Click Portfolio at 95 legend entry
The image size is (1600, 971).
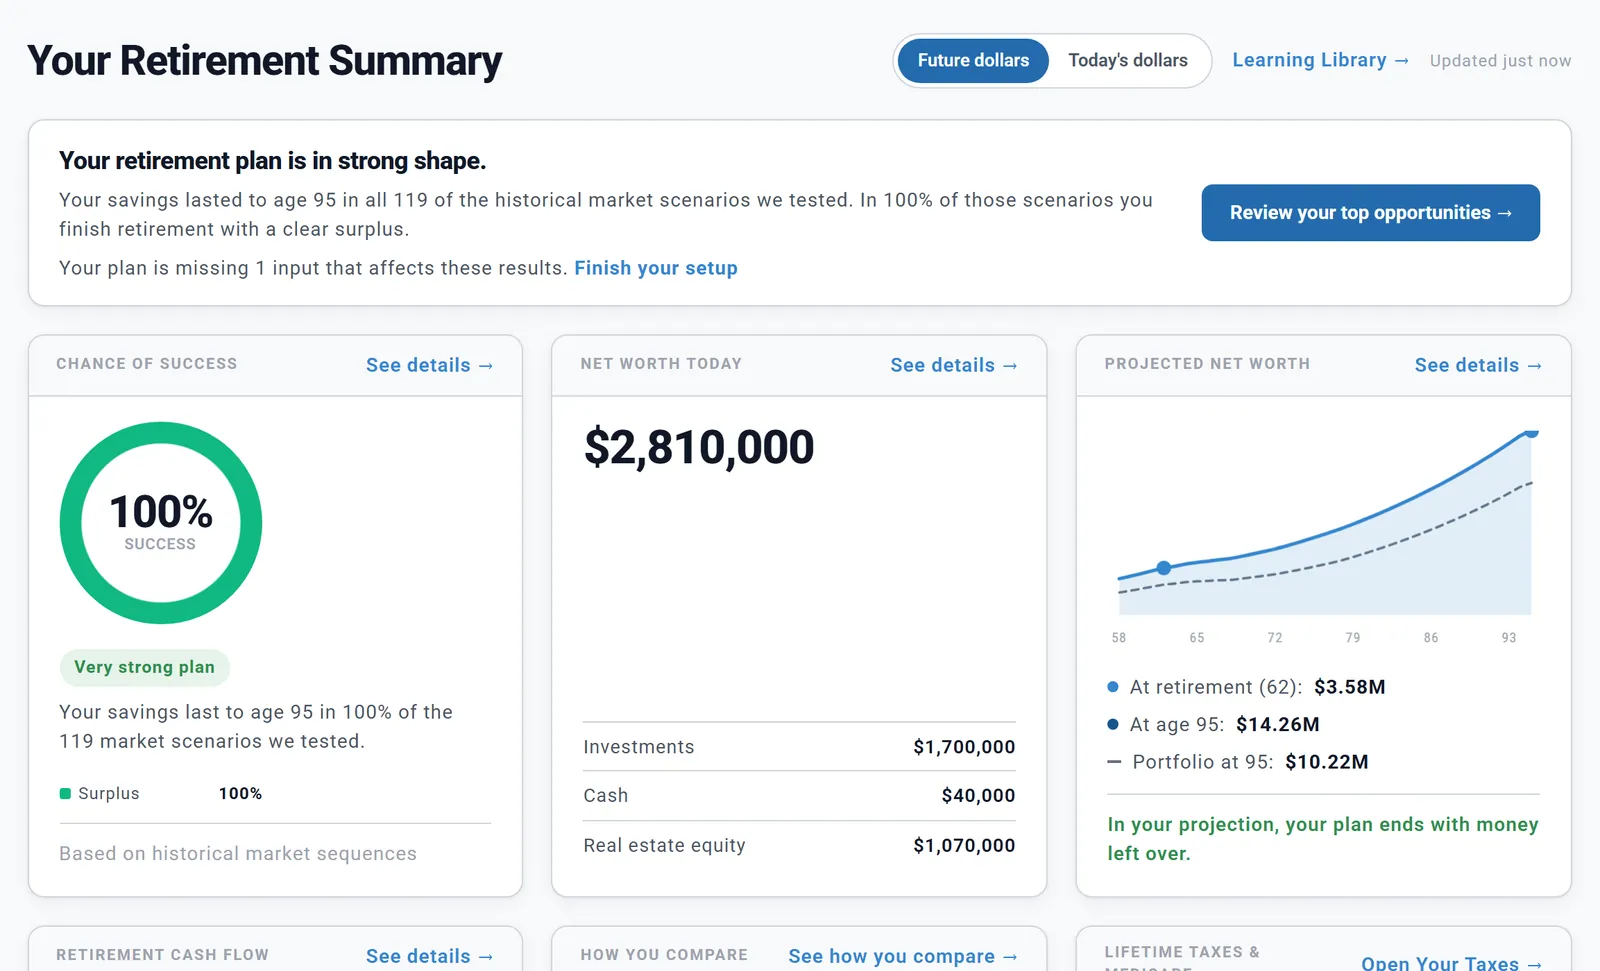(x=1238, y=762)
